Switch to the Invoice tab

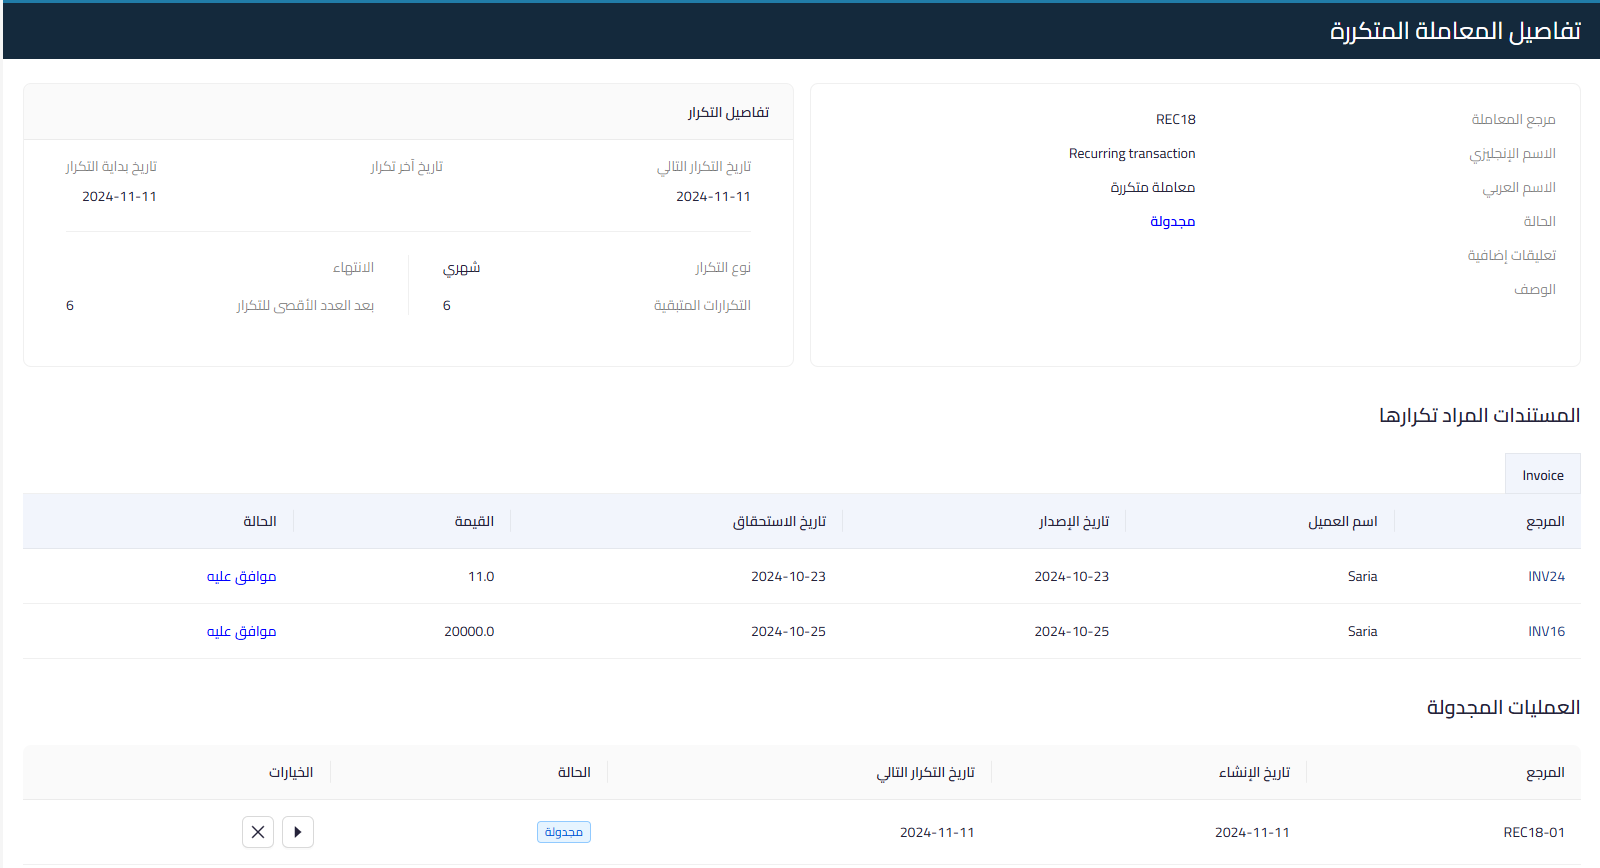[x=1543, y=475]
